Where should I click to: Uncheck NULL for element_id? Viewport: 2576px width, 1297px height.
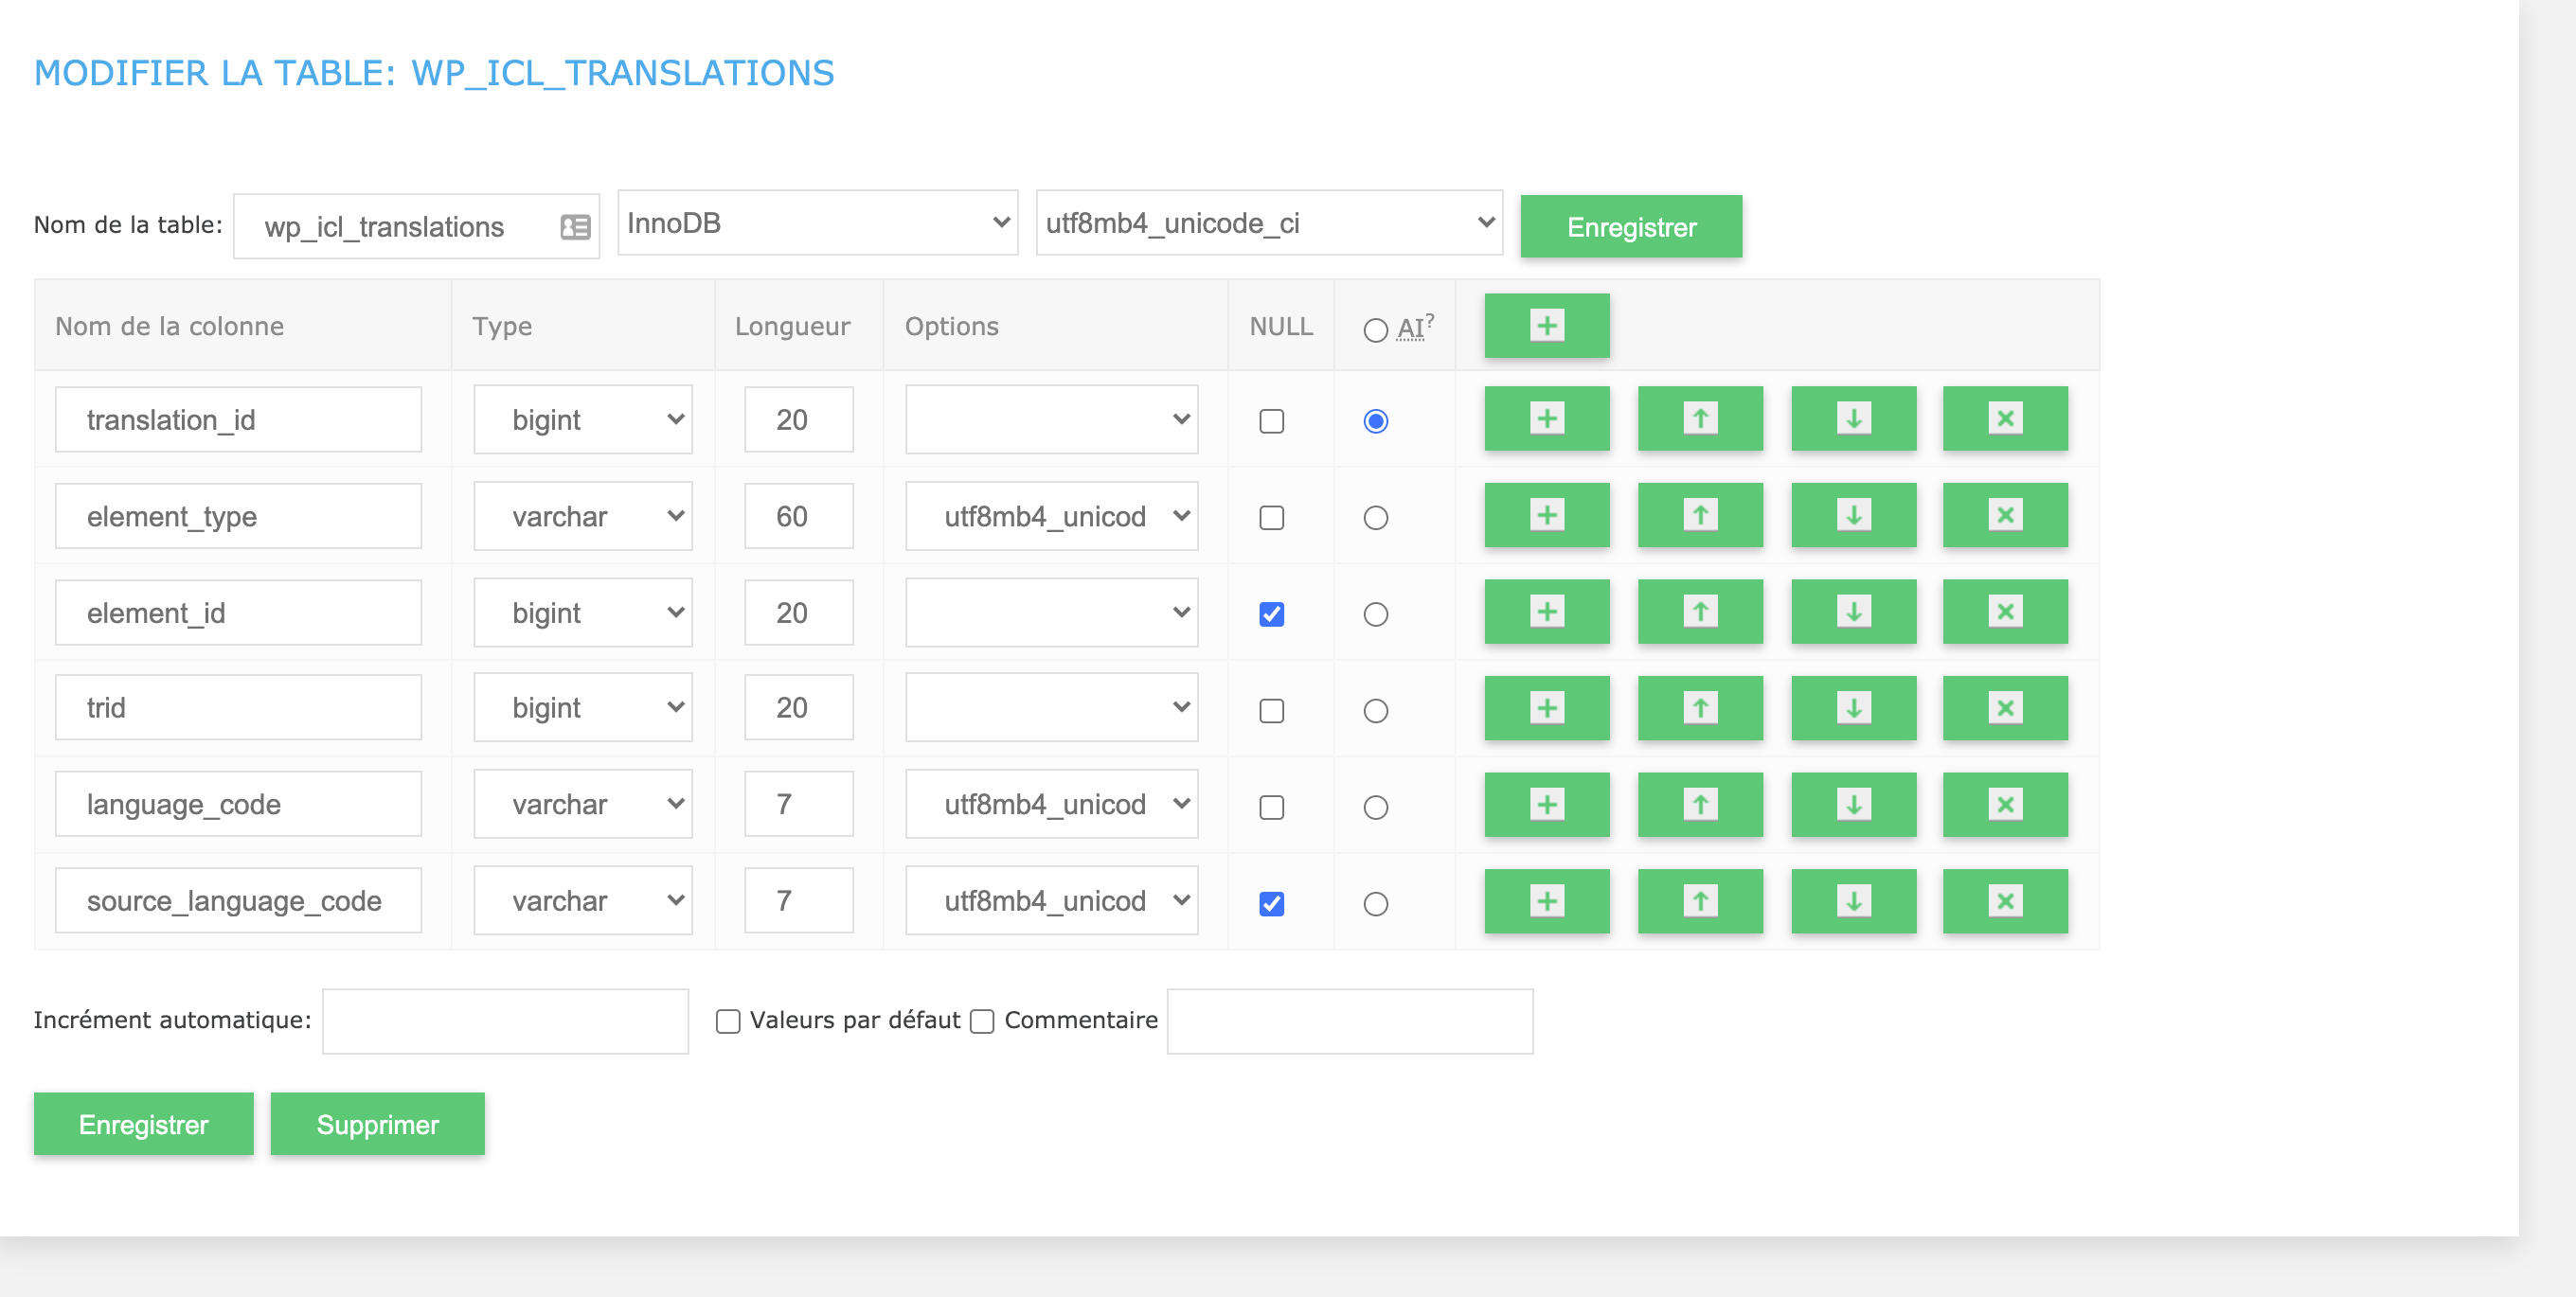pyautogui.click(x=1271, y=614)
